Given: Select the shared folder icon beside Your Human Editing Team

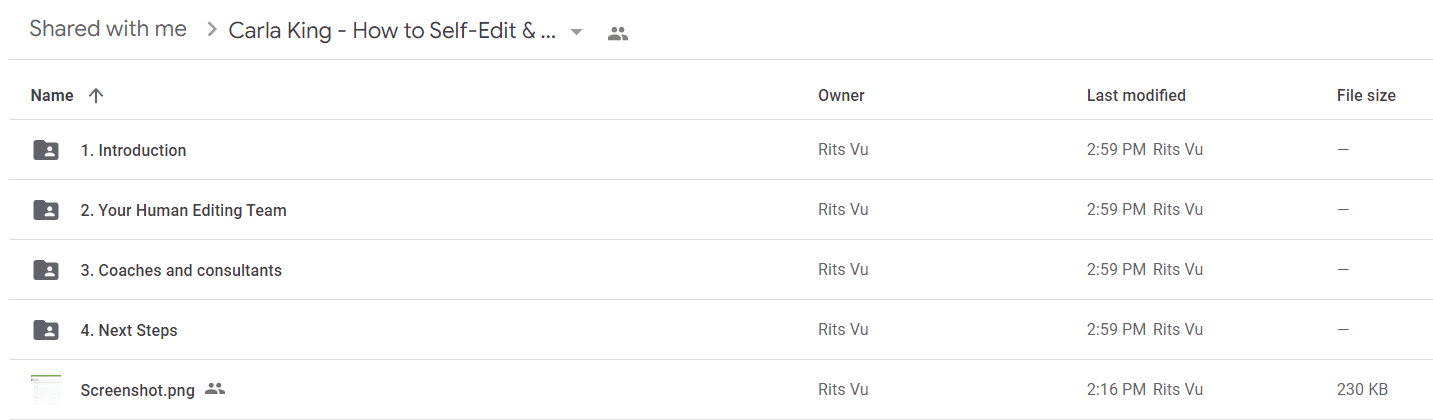Looking at the screenshot, I should (46, 210).
